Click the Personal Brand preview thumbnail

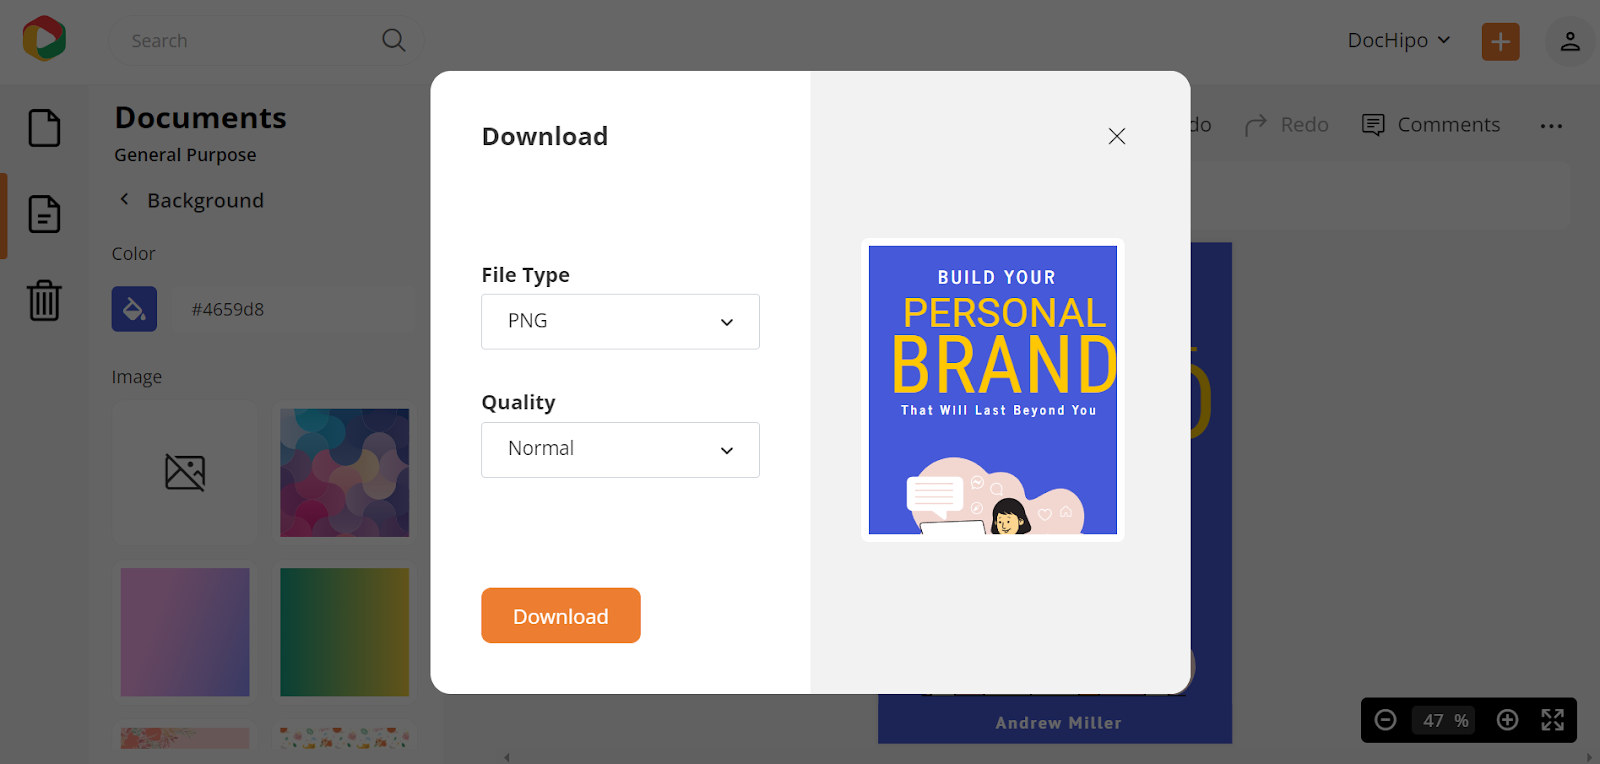point(993,390)
